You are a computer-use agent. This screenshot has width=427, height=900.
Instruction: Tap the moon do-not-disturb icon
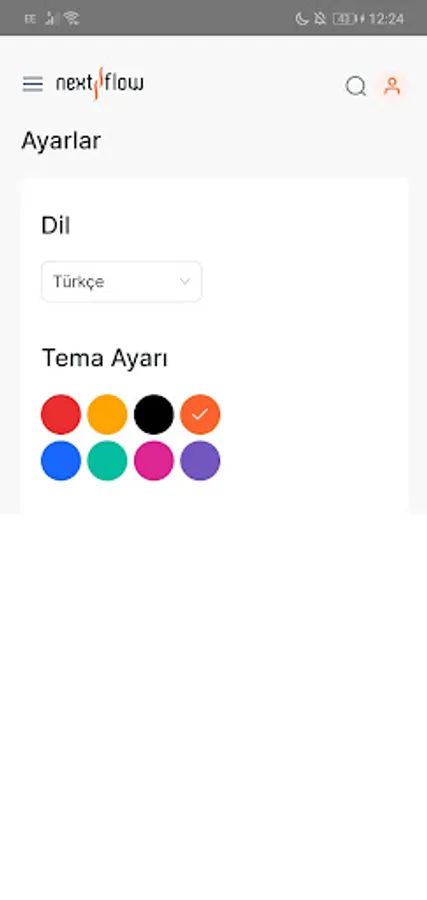[x=301, y=19]
